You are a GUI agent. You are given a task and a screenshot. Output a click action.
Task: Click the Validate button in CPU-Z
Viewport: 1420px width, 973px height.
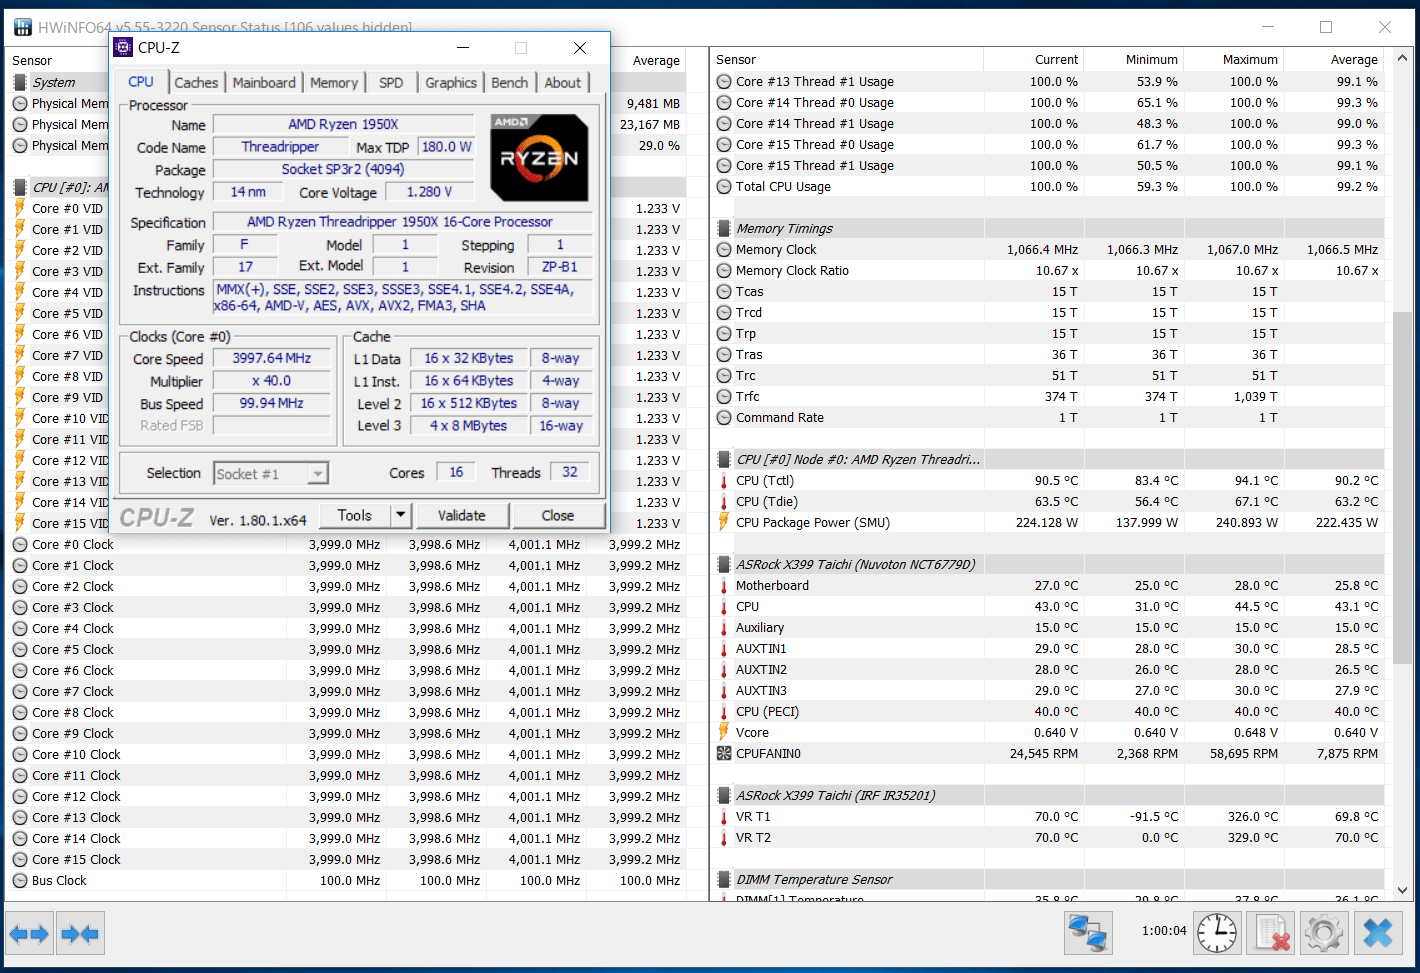(x=462, y=515)
